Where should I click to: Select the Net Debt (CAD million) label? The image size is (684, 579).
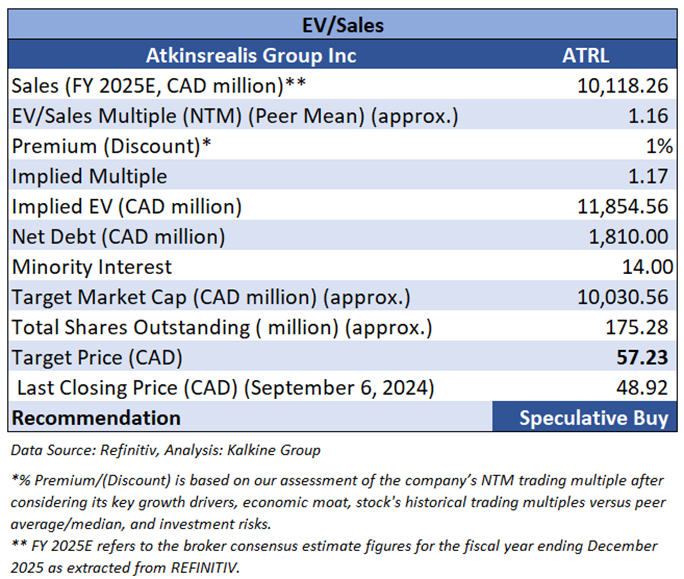(118, 236)
